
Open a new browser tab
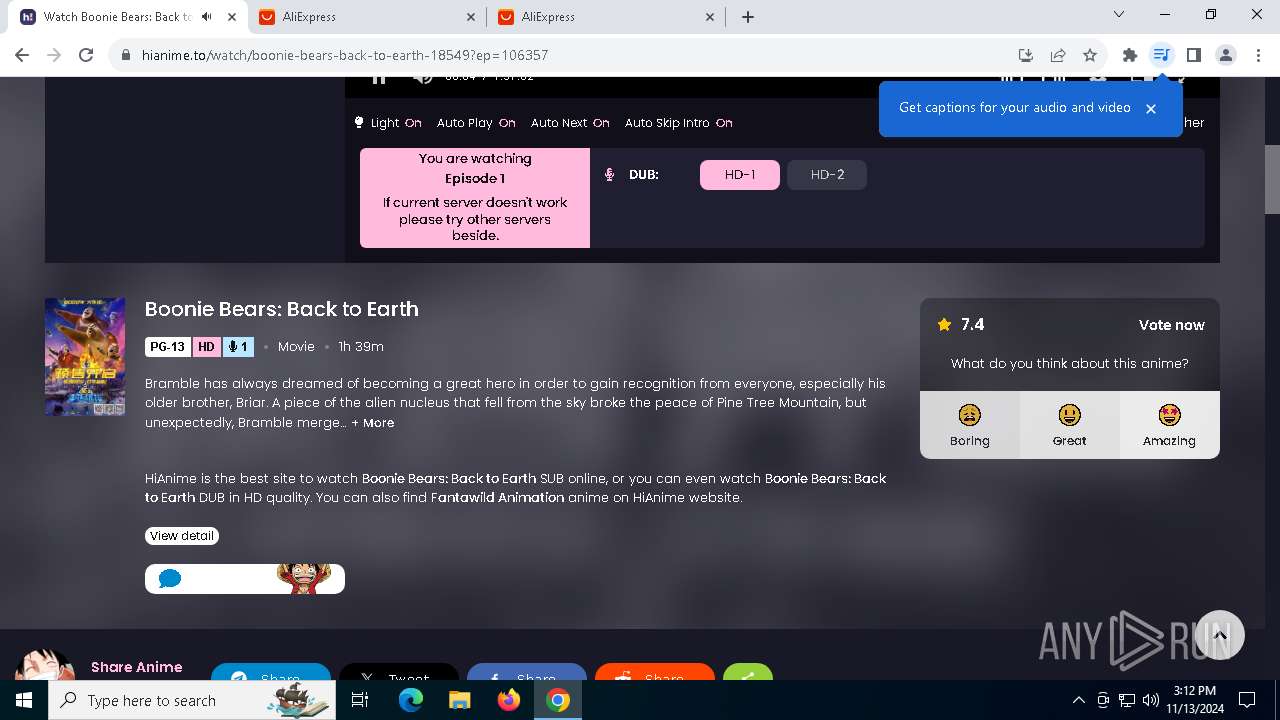(748, 17)
